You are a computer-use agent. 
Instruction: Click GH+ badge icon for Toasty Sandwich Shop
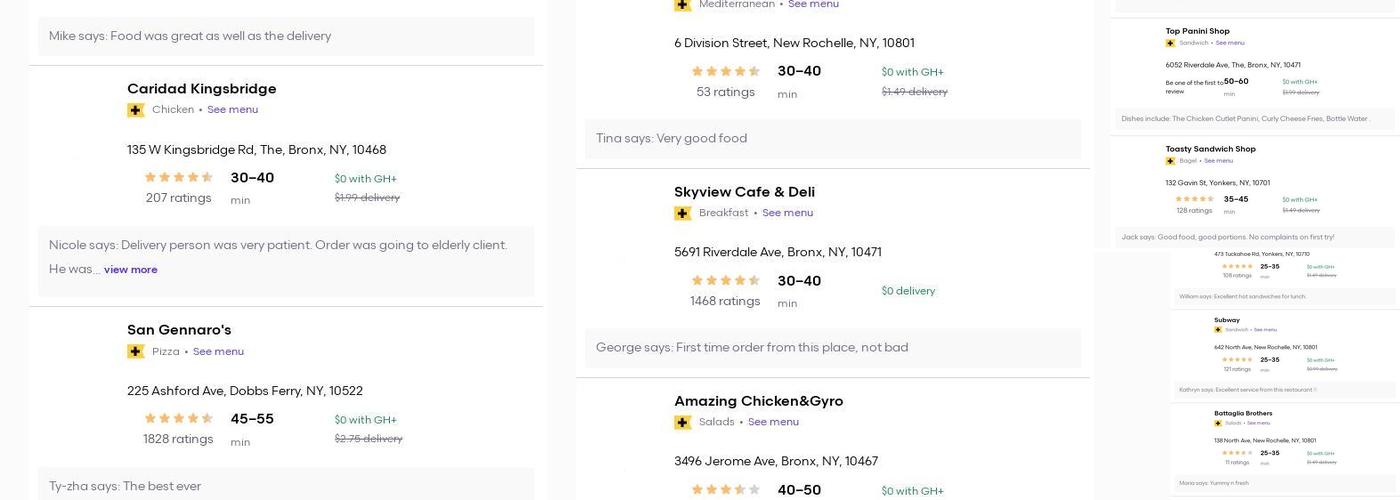pyautogui.click(x=1170, y=161)
